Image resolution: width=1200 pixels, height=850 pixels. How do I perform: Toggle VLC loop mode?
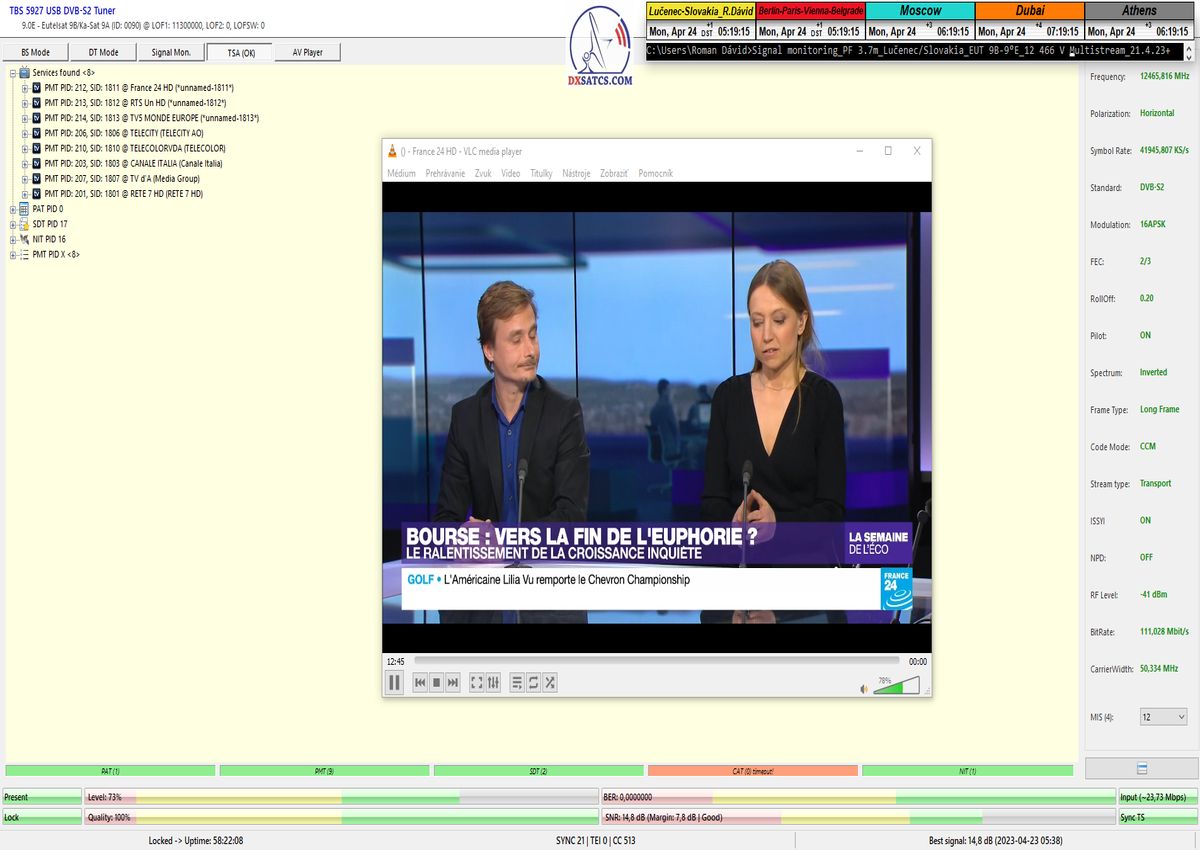[x=533, y=683]
